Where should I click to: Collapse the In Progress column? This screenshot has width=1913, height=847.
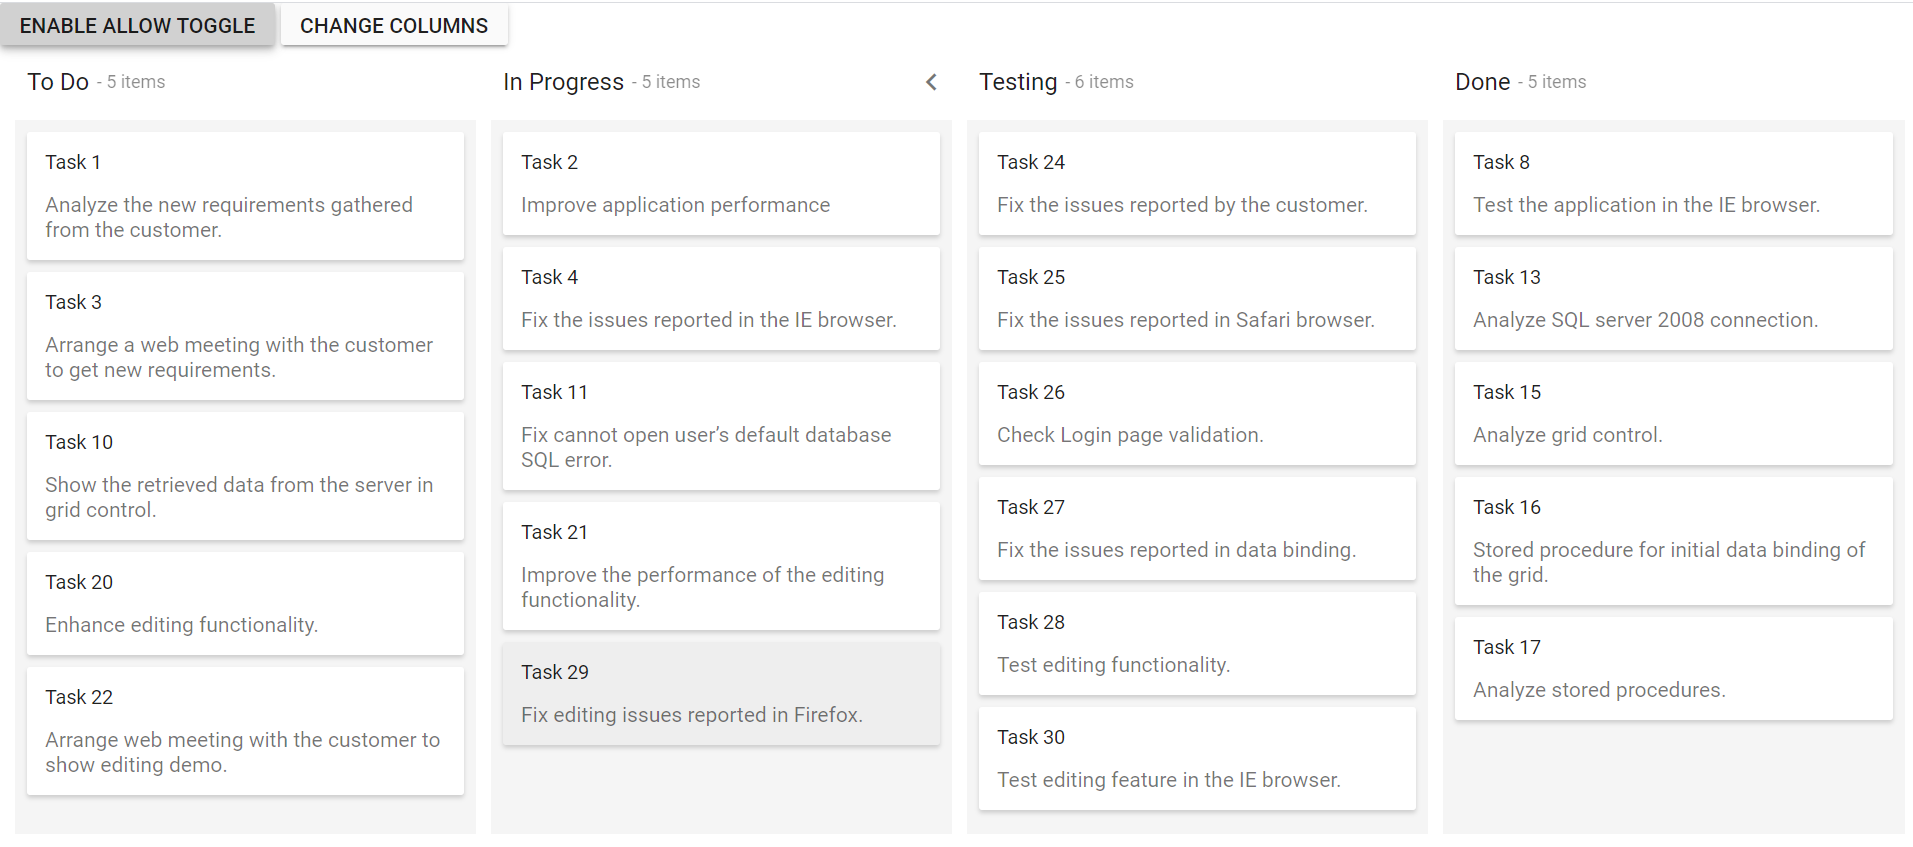(931, 82)
